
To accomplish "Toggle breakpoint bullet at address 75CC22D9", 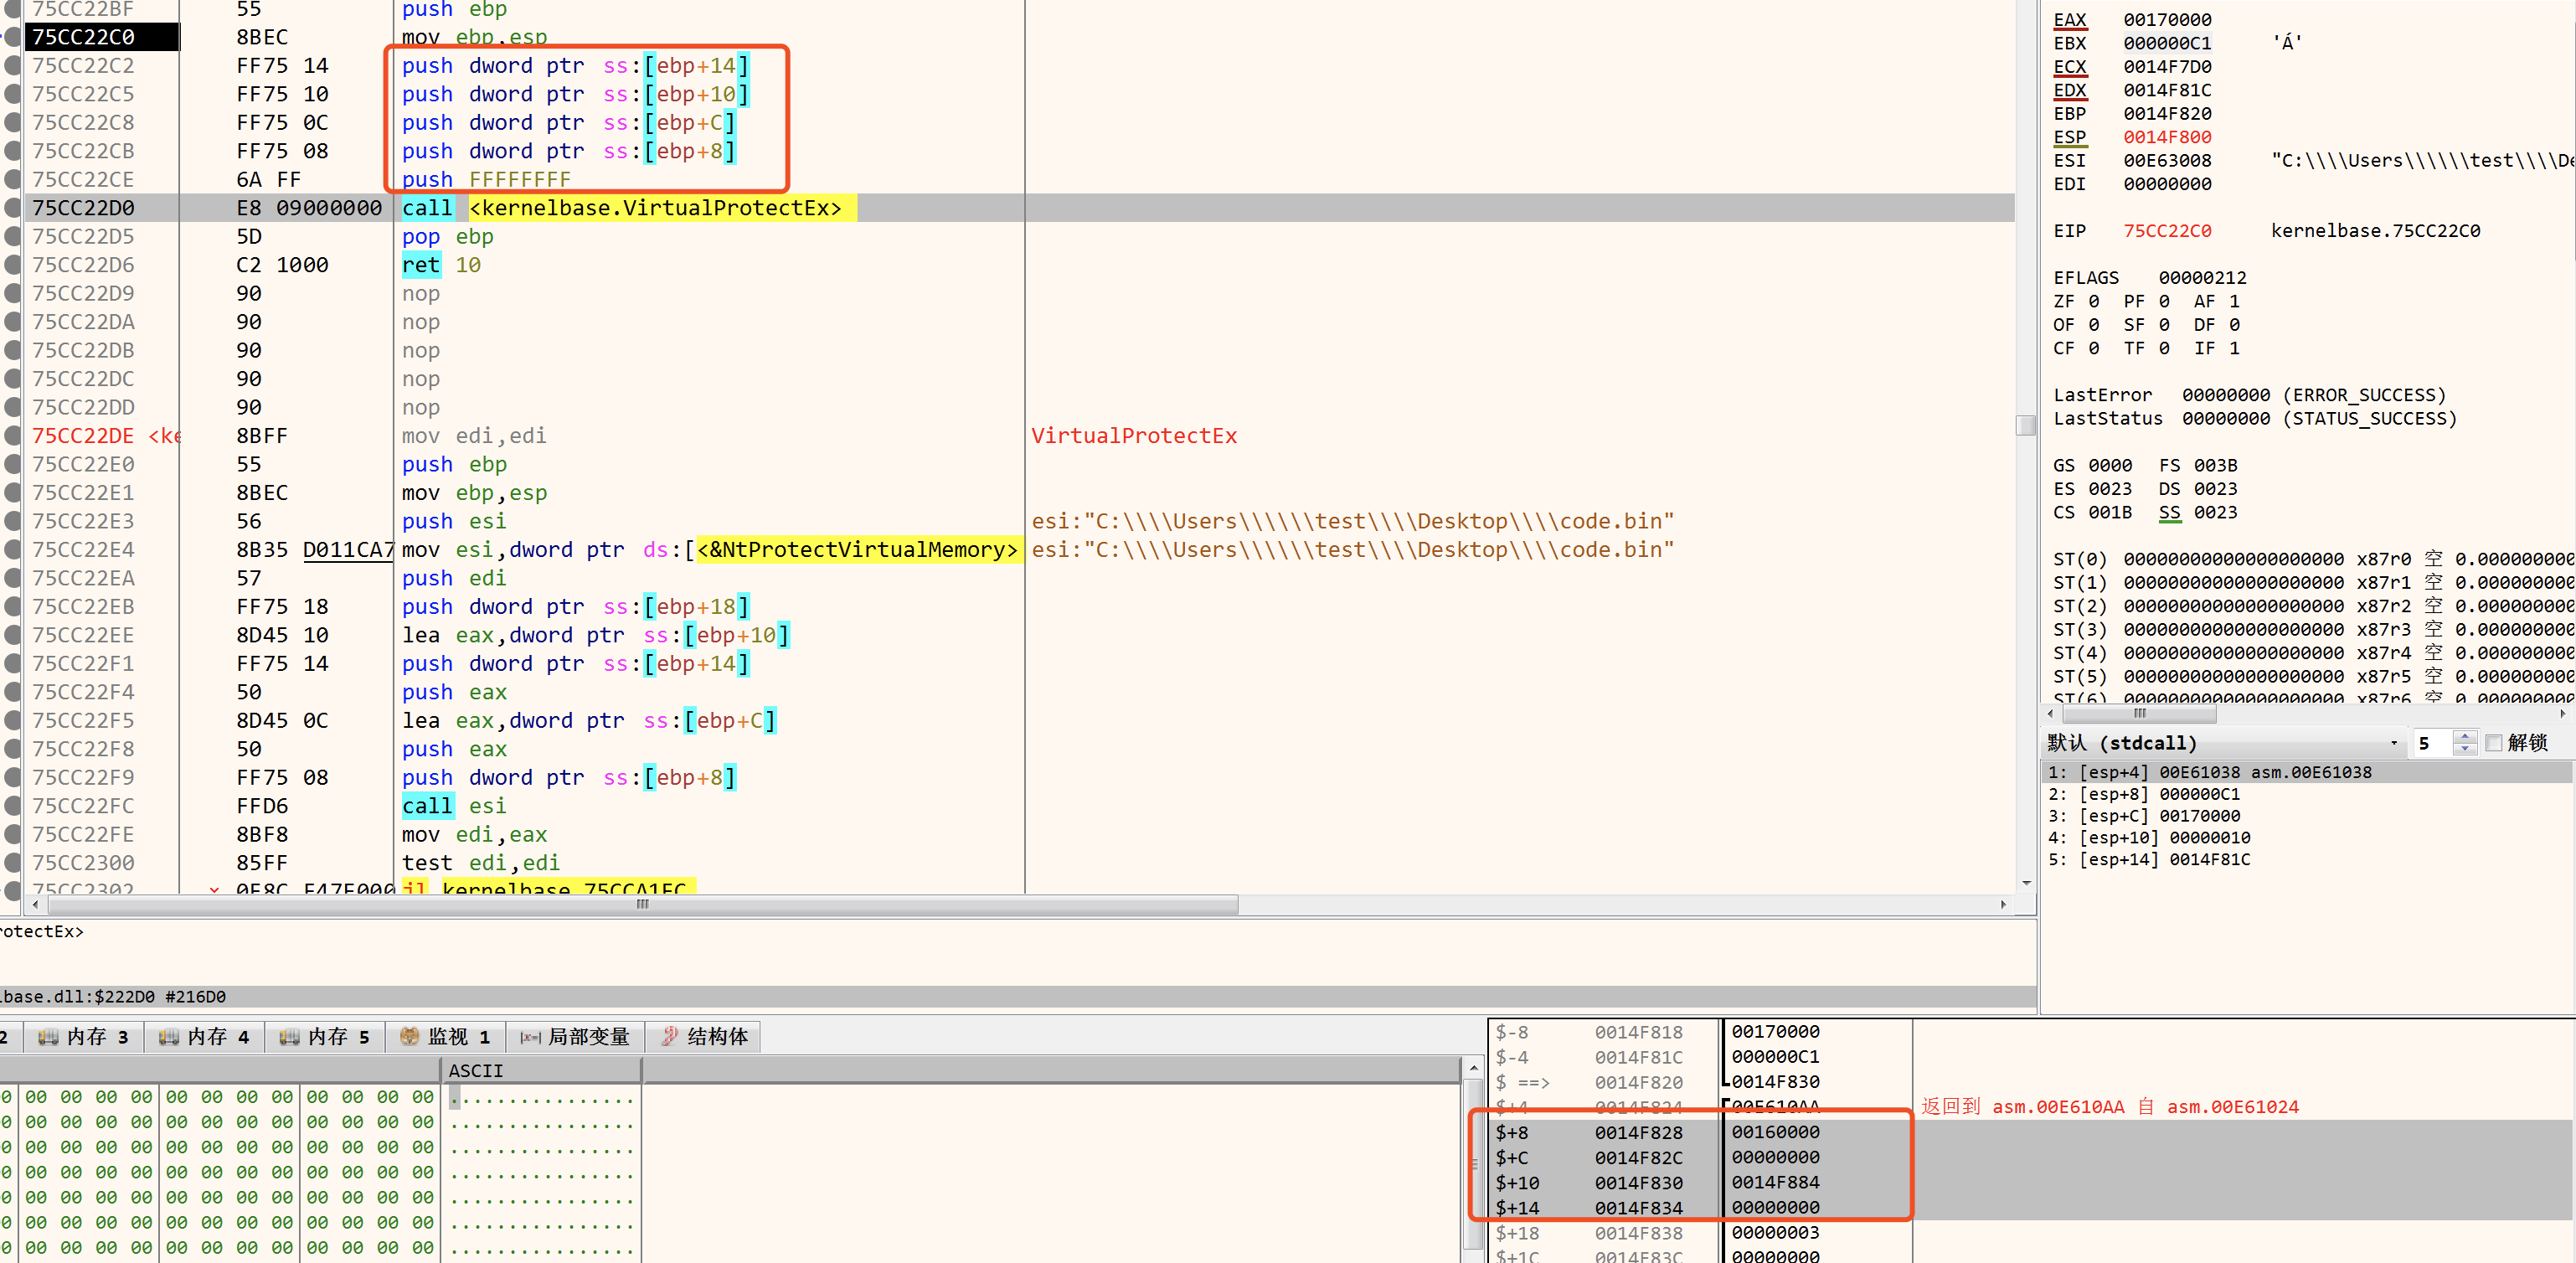I will click(13, 294).
